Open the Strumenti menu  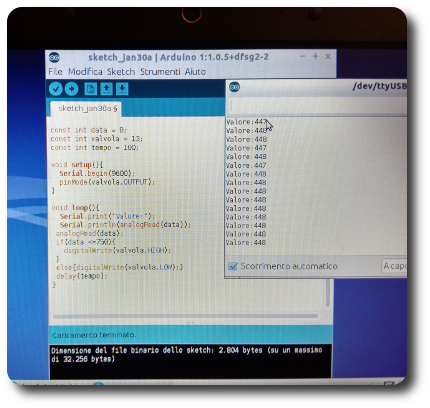pyautogui.click(x=160, y=72)
